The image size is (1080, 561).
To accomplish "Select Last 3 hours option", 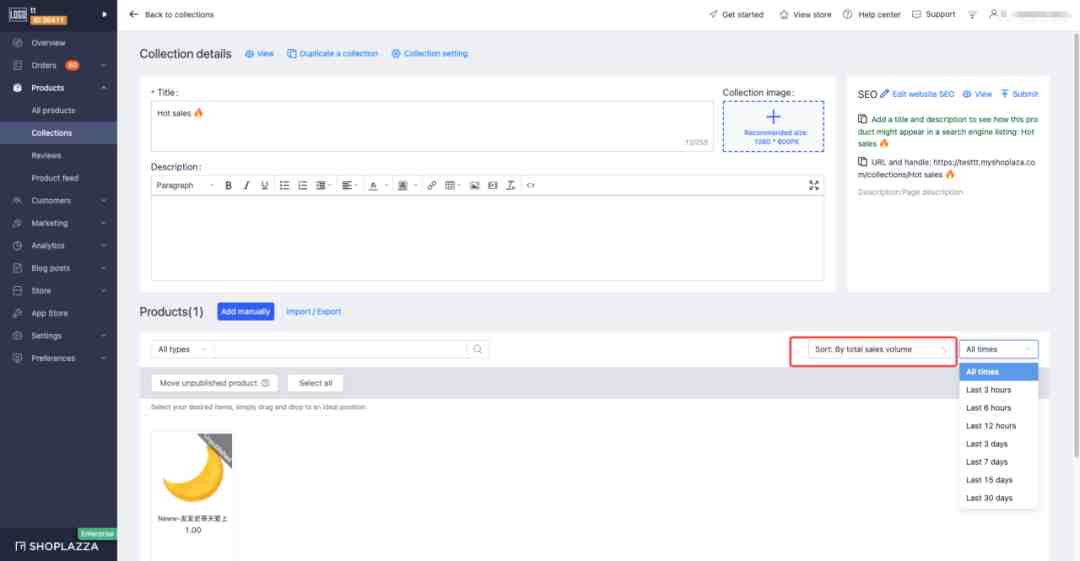I will 999,390.
